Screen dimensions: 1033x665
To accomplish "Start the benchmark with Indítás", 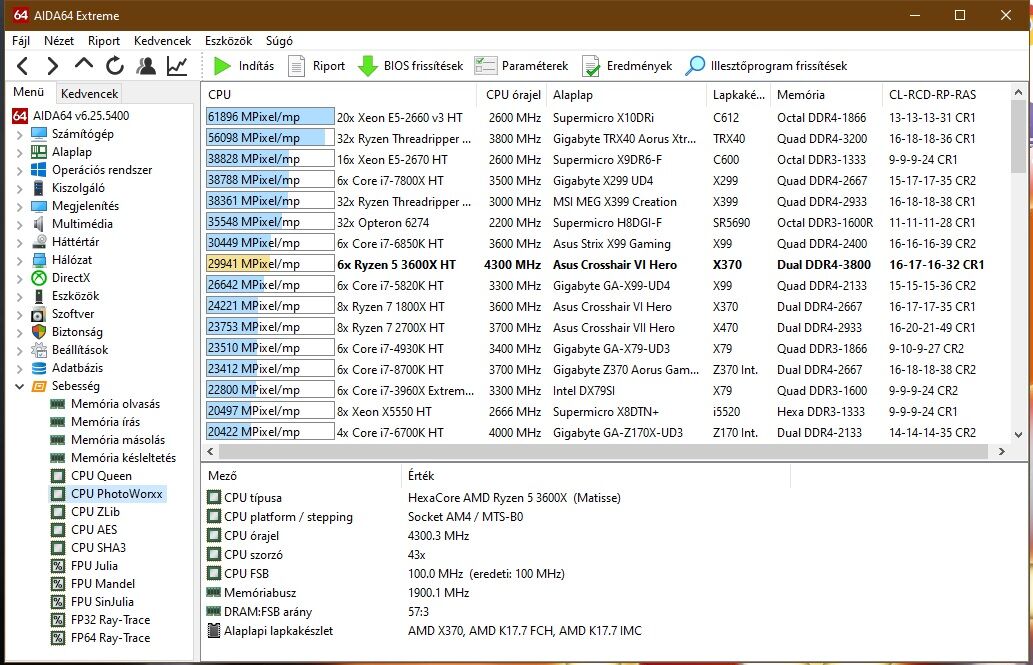I will [243, 66].
